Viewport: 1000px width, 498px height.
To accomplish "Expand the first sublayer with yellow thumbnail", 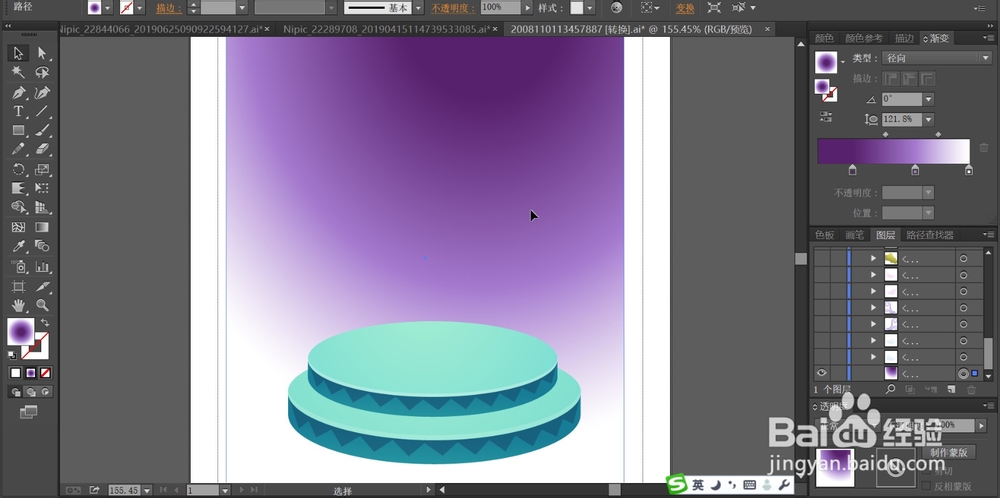I will tap(874, 258).
